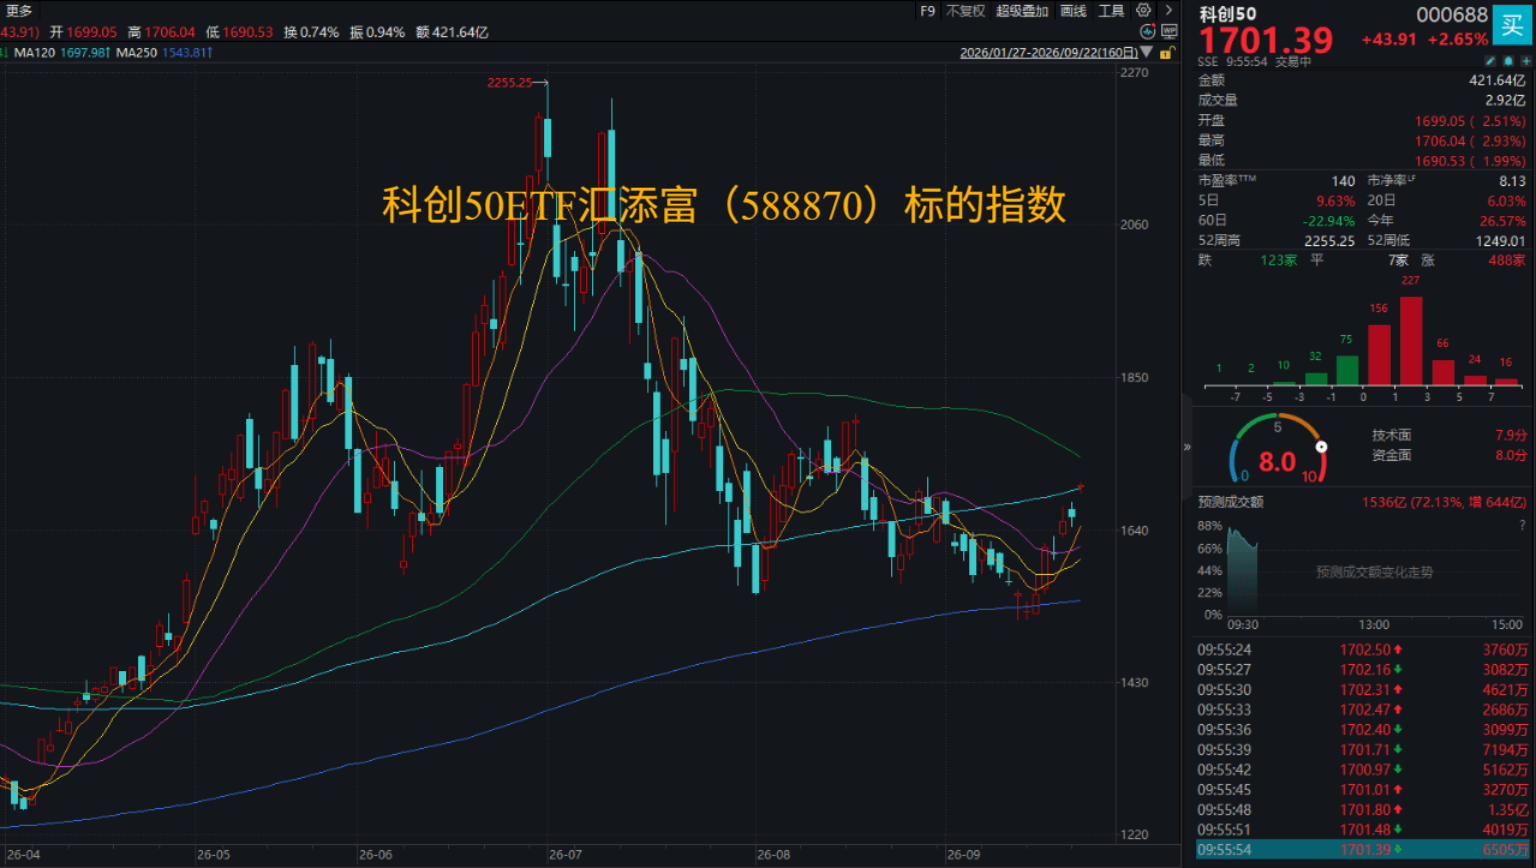1536x868 pixels.
Task: Click the 超级叠加 toolbar item
Action: (1022, 11)
